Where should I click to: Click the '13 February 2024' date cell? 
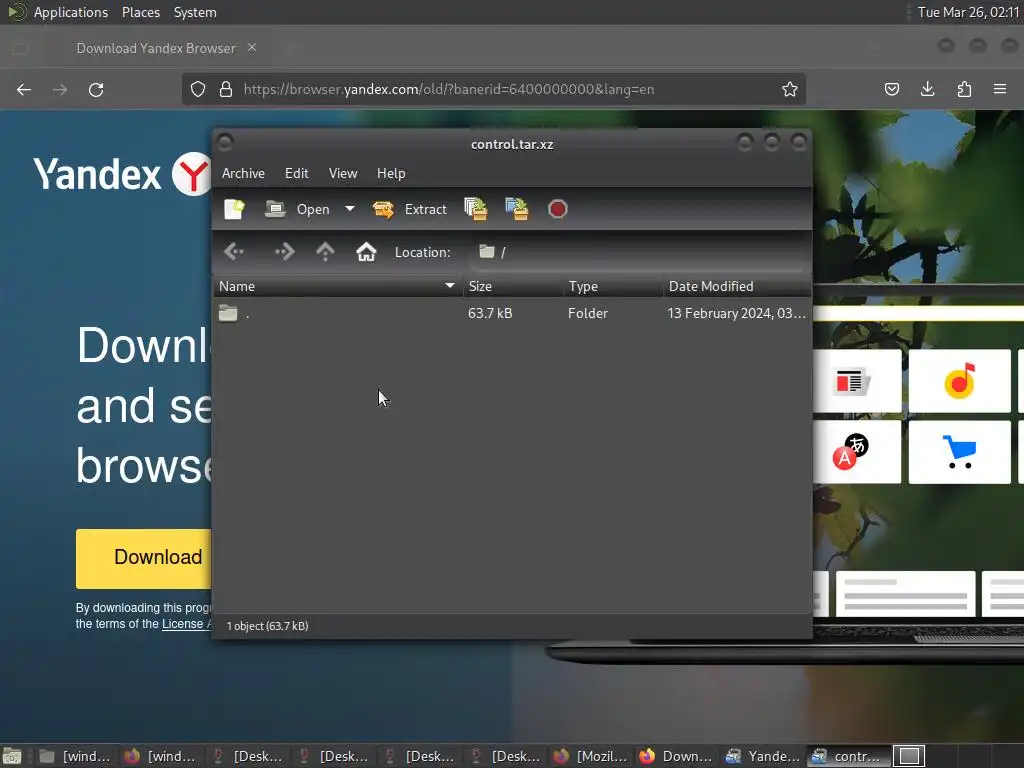[737, 313]
